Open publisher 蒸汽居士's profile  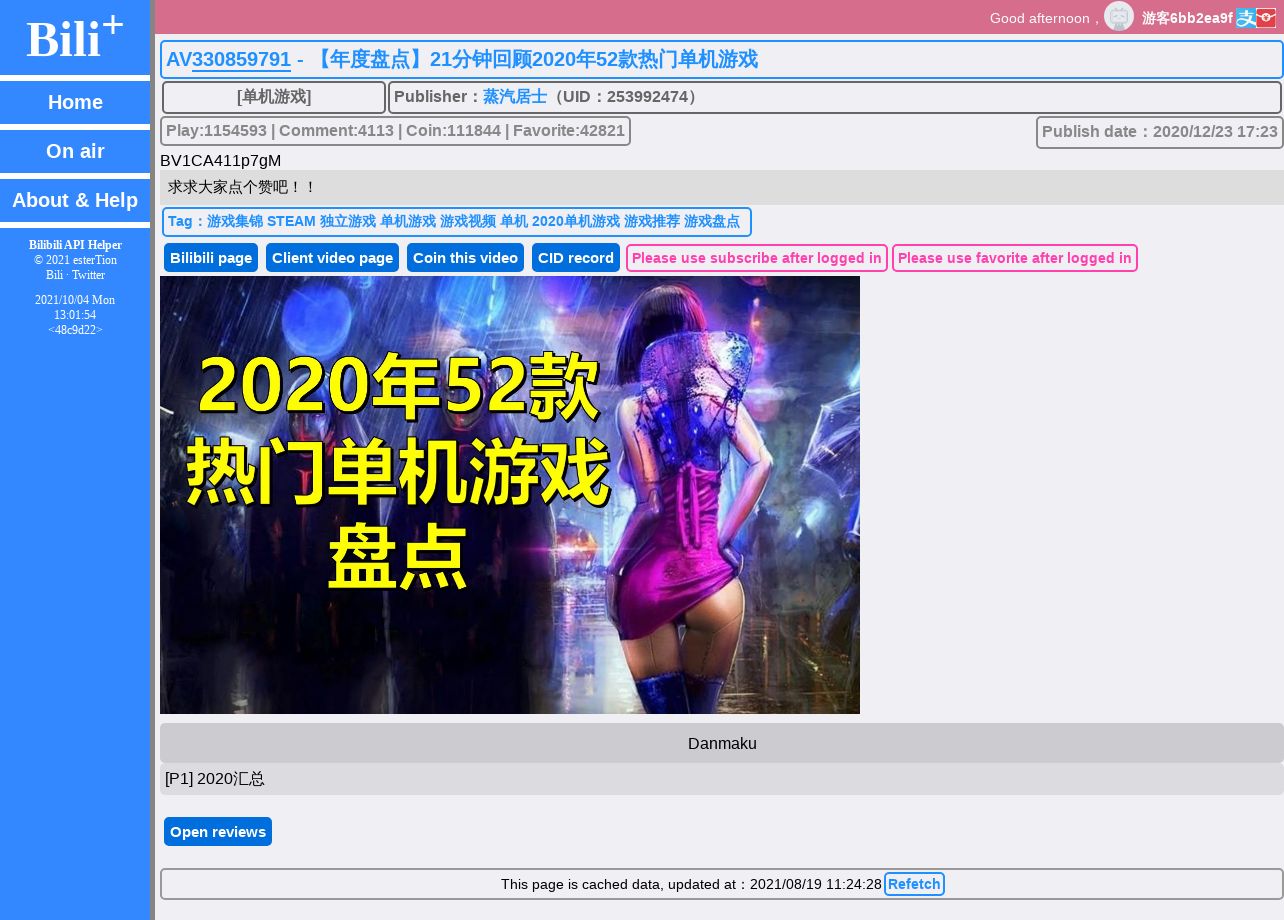[x=515, y=97]
